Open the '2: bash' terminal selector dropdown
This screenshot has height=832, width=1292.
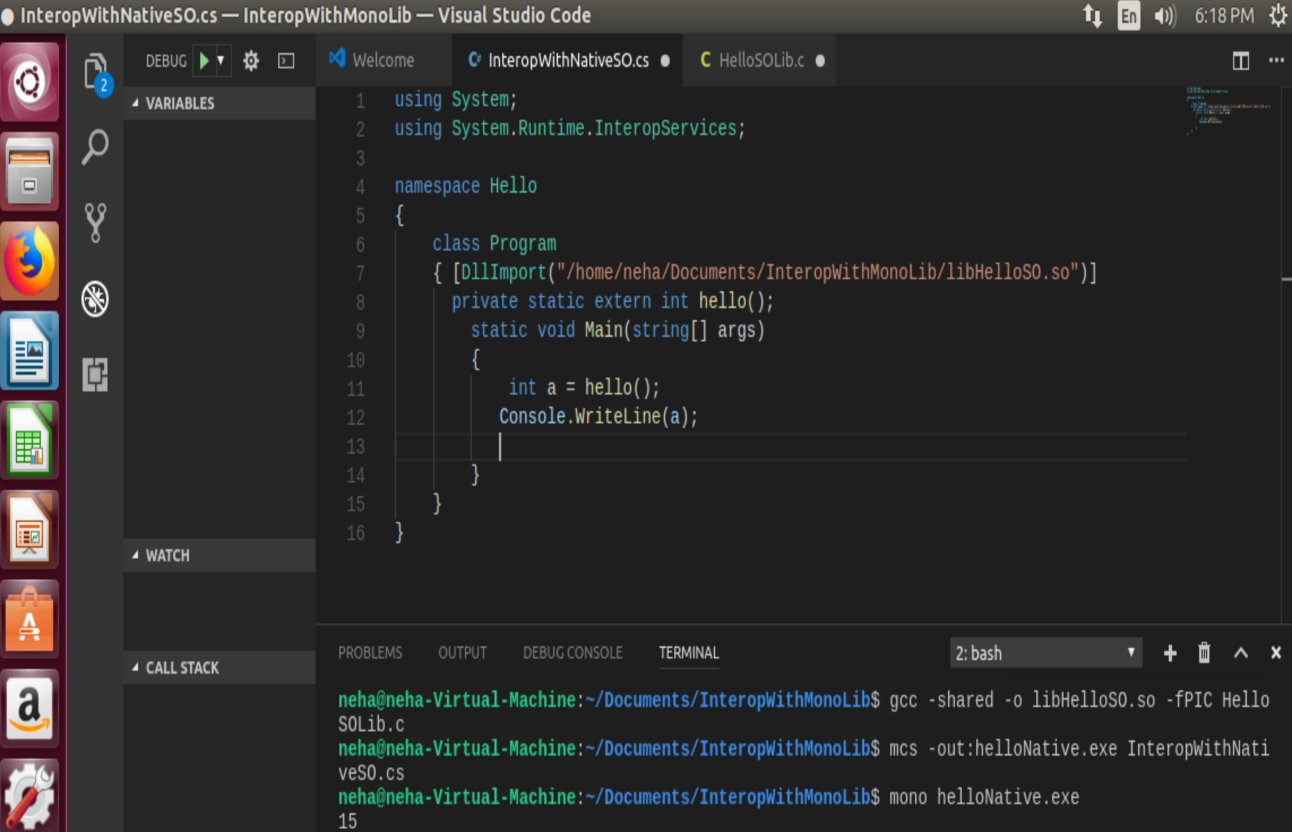(1045, 653)
